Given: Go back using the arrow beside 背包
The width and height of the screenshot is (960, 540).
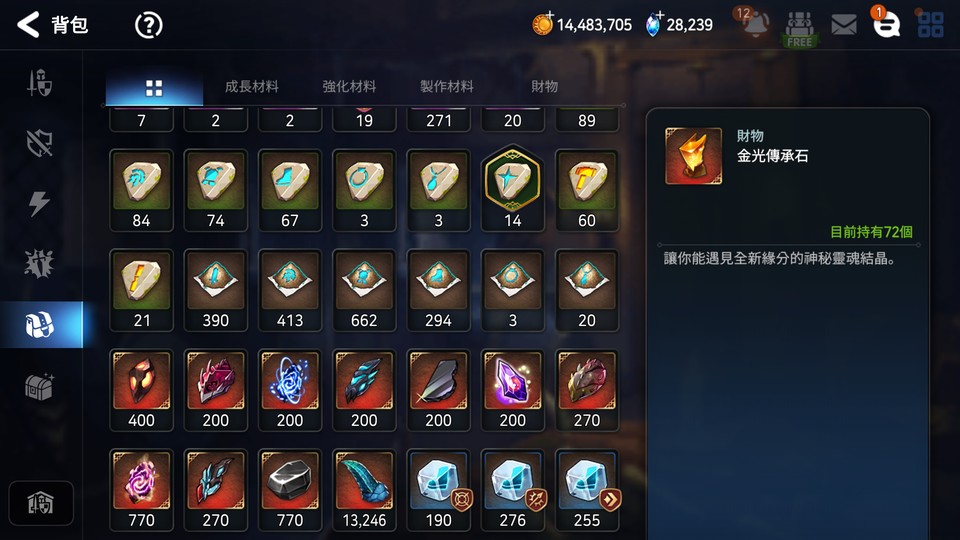Looking at the screenshot, I should point(28,25).
